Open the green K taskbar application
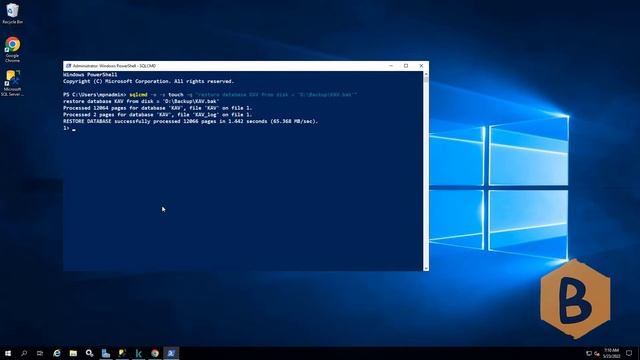Image resolution: width=640 pixels, height=360 pixels. coord(138,353)
